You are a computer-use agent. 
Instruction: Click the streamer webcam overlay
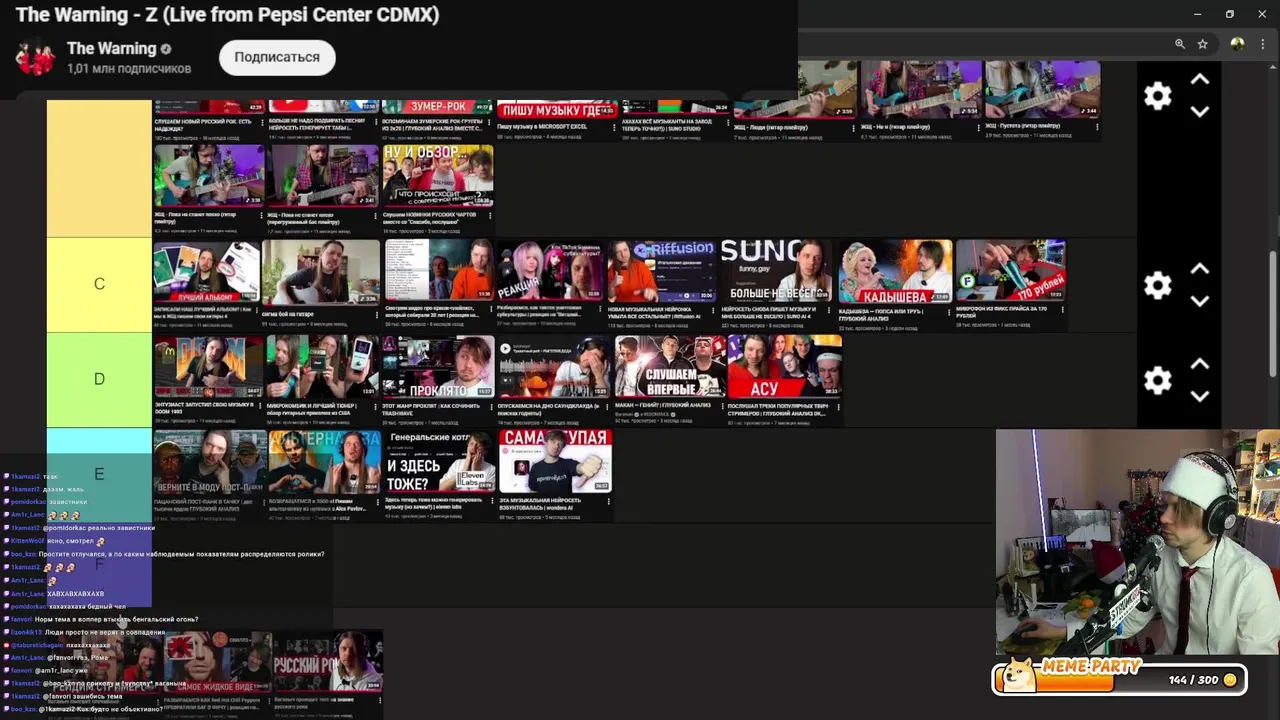coord(1138,543)
